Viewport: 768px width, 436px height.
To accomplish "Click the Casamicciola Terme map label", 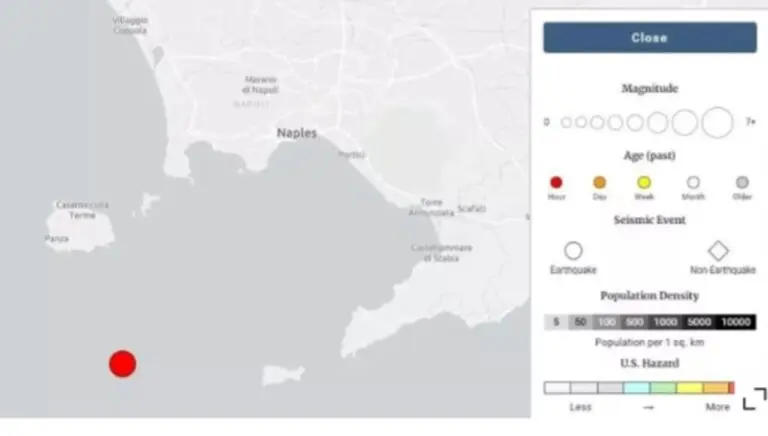I will pos(82,210).
